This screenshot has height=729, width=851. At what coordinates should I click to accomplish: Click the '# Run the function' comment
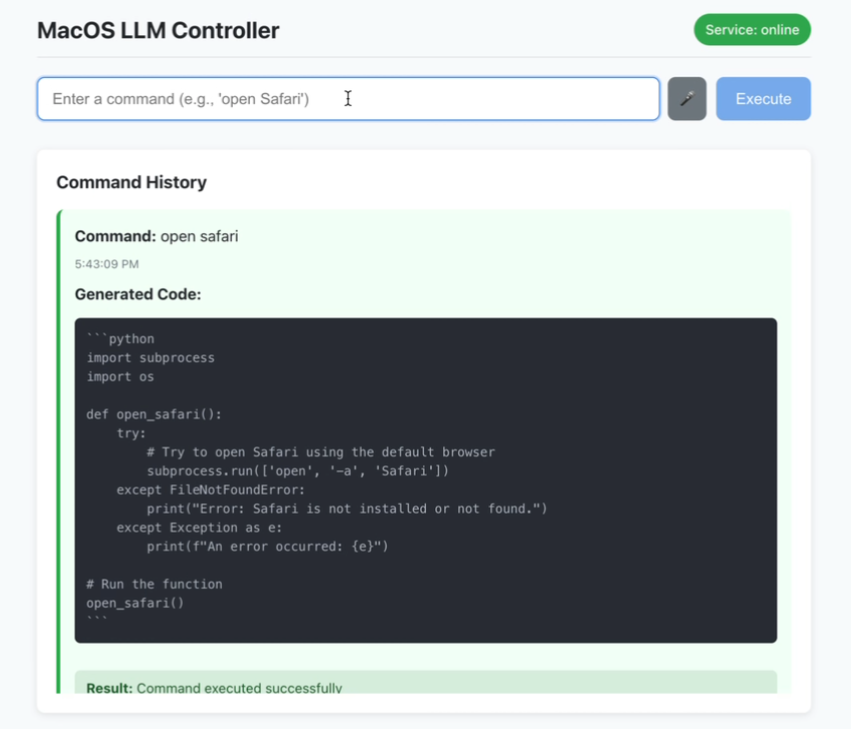tap(154, 584)
